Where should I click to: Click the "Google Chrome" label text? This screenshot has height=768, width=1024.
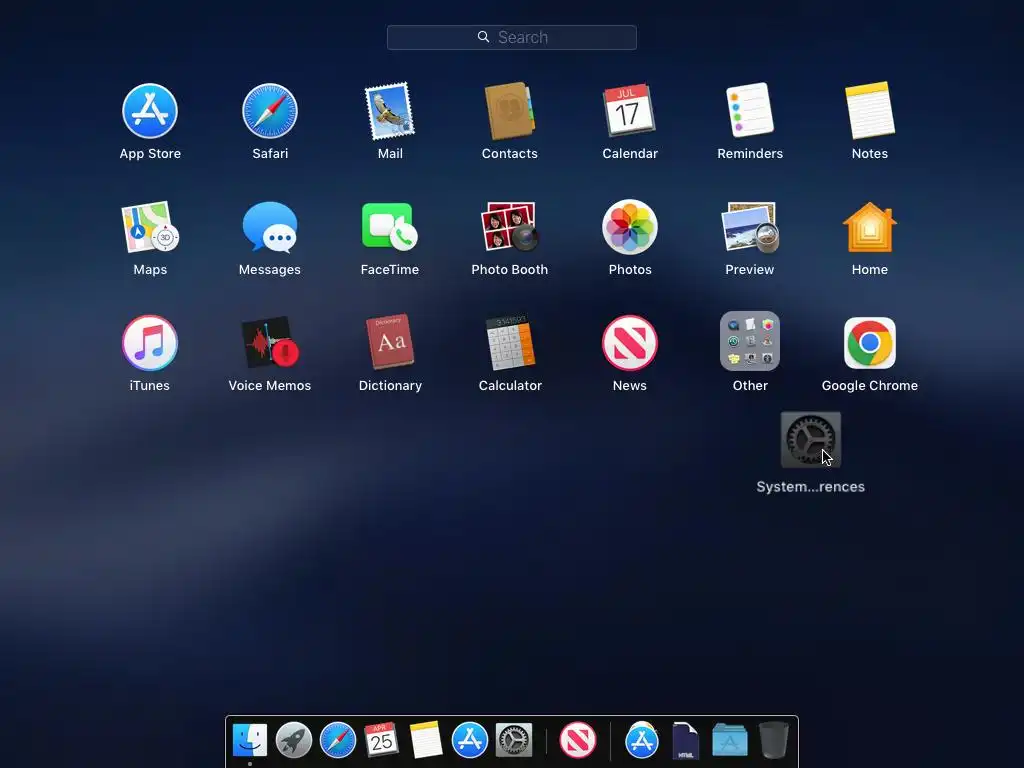pos(870,385)
